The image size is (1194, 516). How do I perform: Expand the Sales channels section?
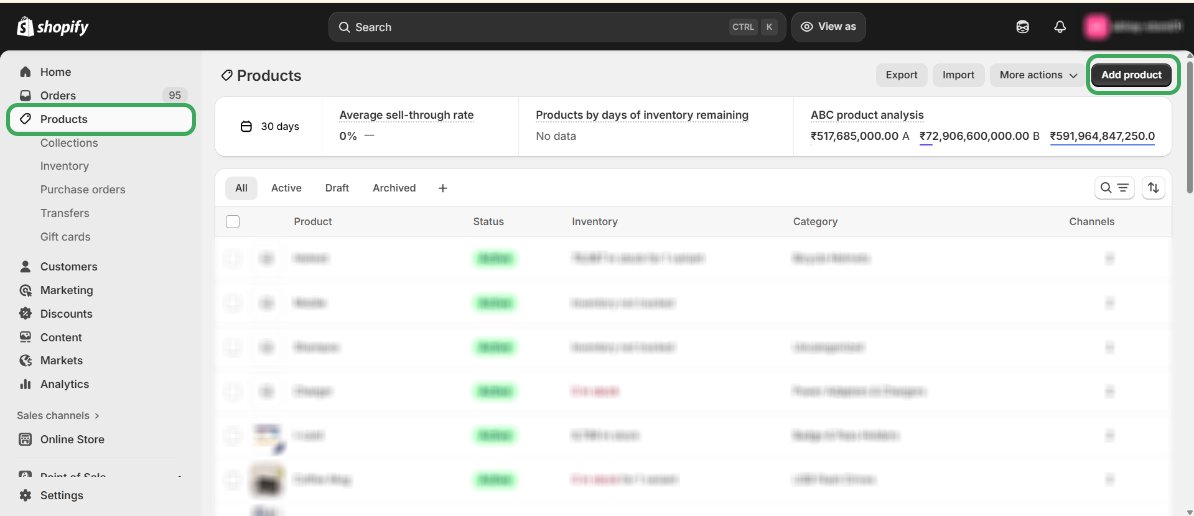(x=58, y=415)
